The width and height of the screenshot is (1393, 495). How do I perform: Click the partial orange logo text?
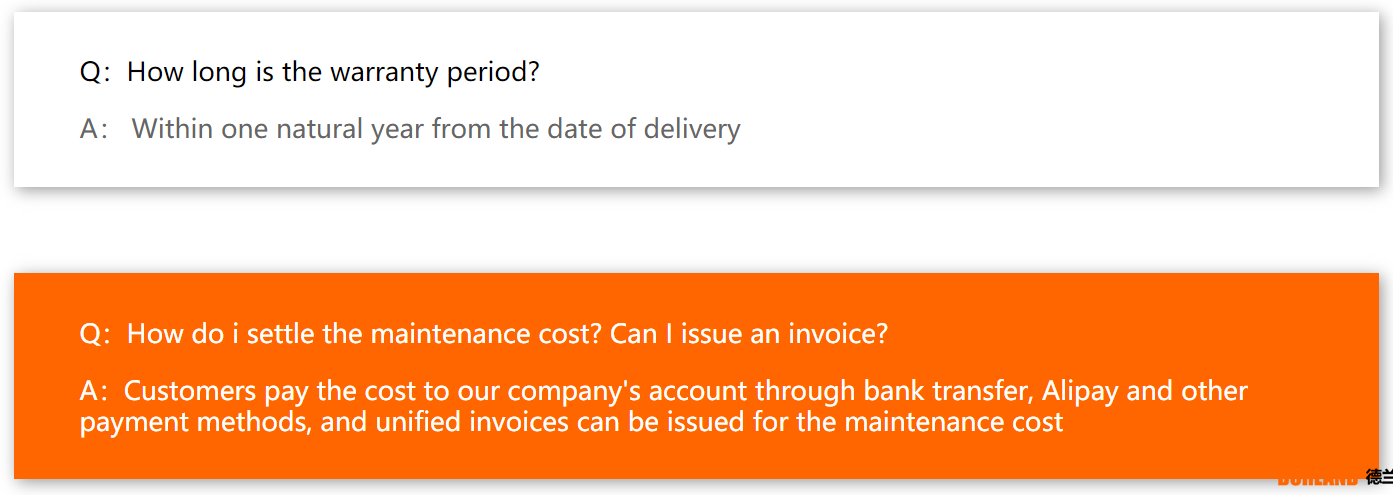(x=1317, y=482)
